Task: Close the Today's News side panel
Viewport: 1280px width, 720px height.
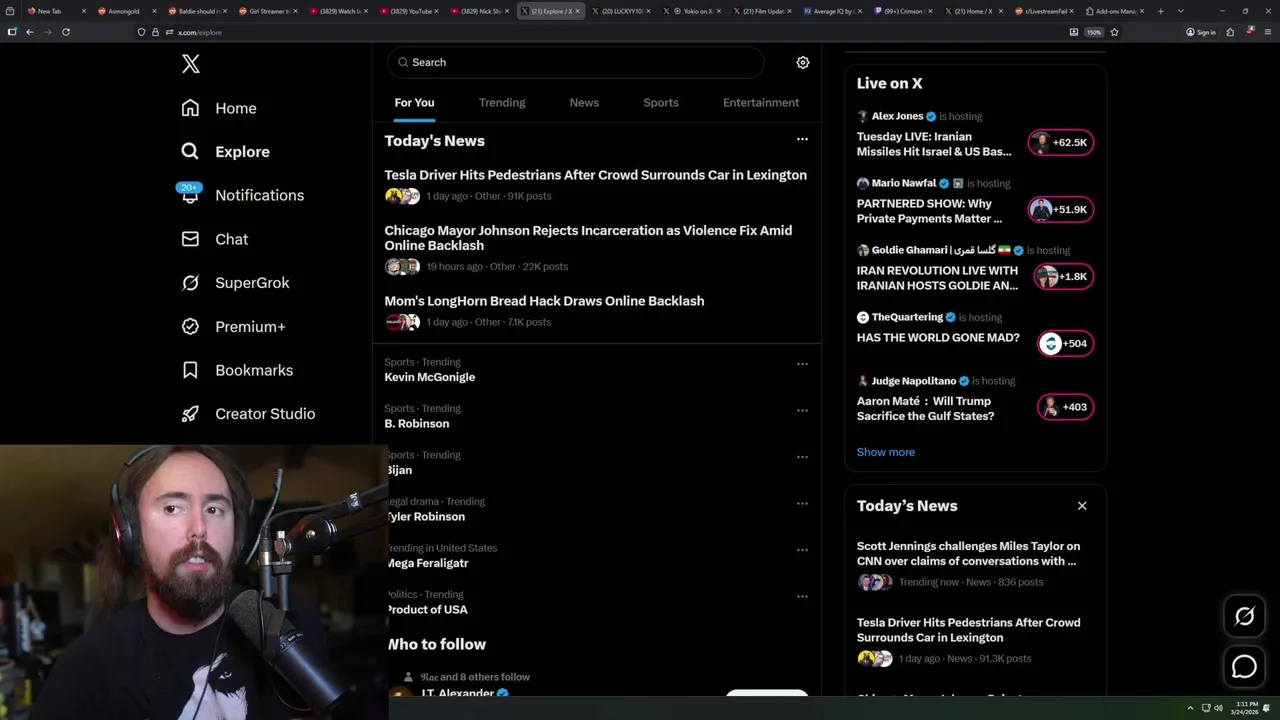Action: pyautogui.click(x=1082, y=506)
